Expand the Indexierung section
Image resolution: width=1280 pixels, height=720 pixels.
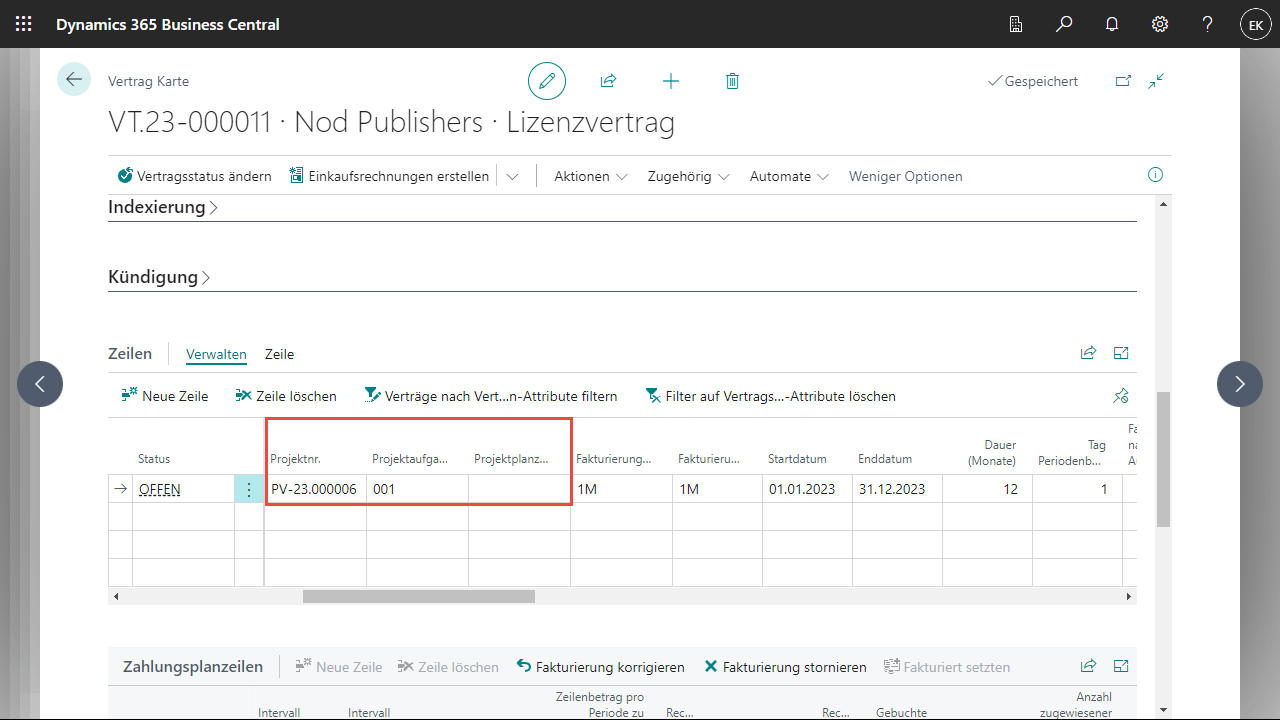coord(163,207)
